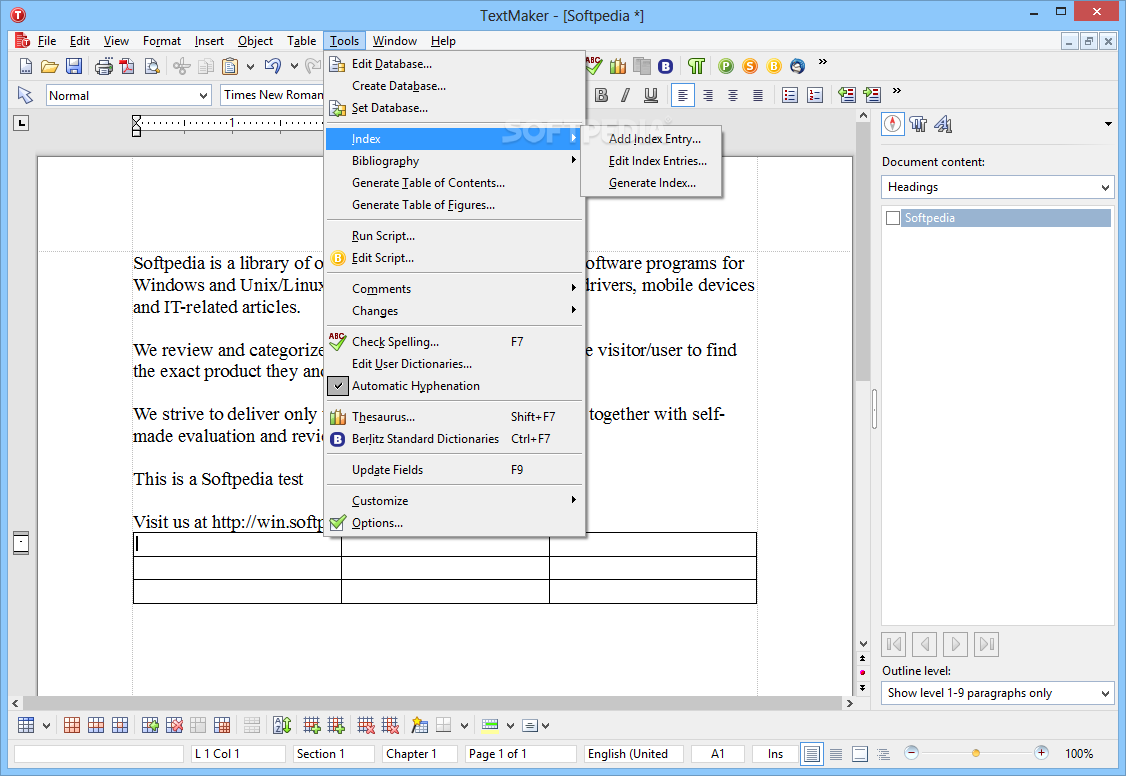The image size is (1126, 776).
Task: Open the Format menu
Action: point(162,41)
